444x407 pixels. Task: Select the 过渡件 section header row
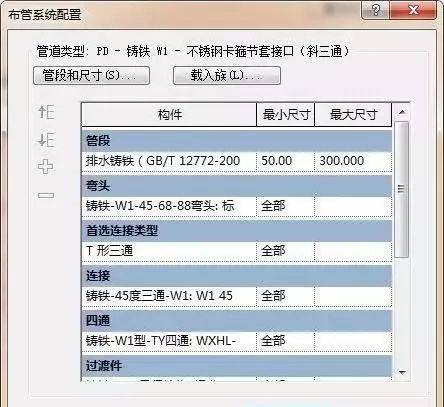click(237, 366)
